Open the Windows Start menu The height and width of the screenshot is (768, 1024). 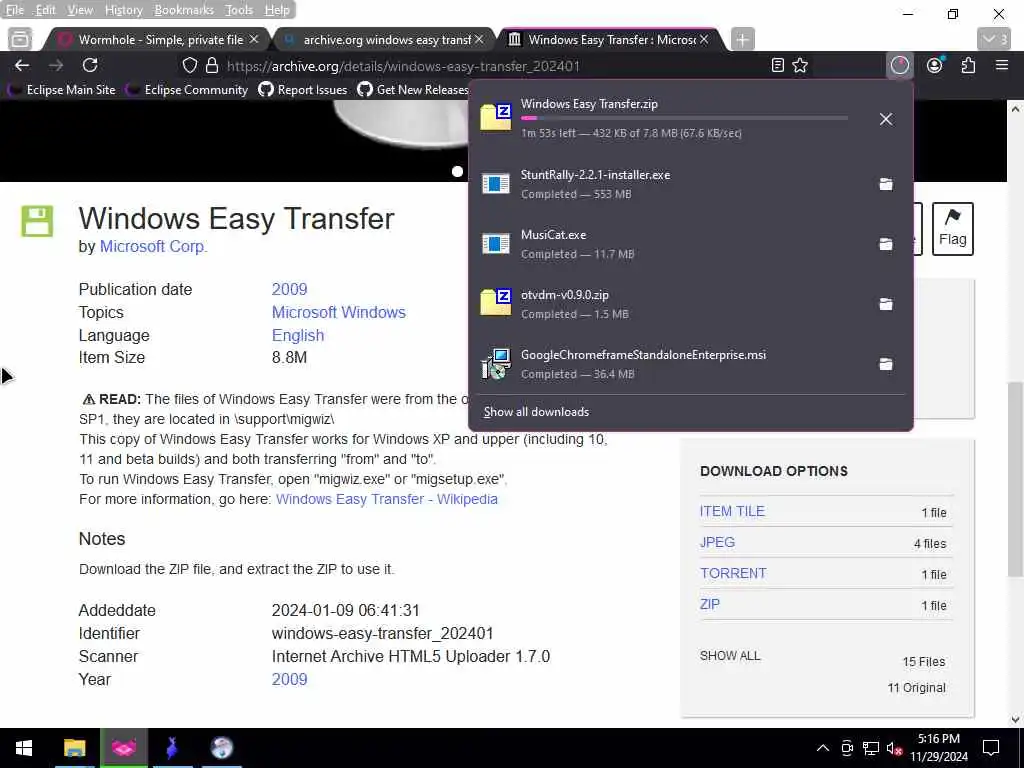[x=24, y=748]
